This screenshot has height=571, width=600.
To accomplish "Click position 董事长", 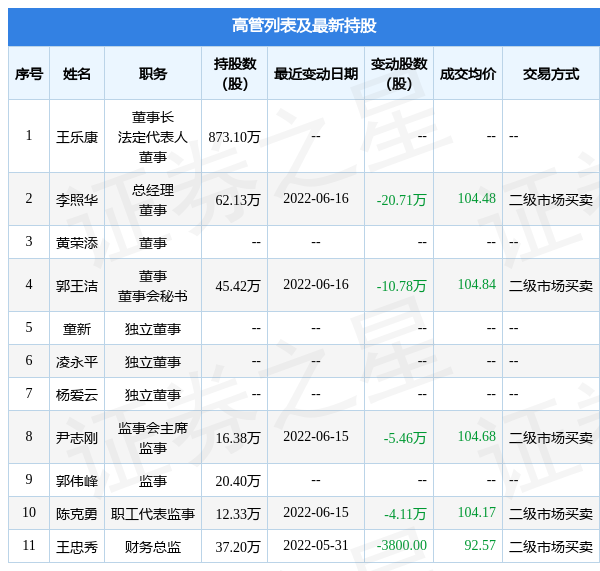I will point(153,117).
